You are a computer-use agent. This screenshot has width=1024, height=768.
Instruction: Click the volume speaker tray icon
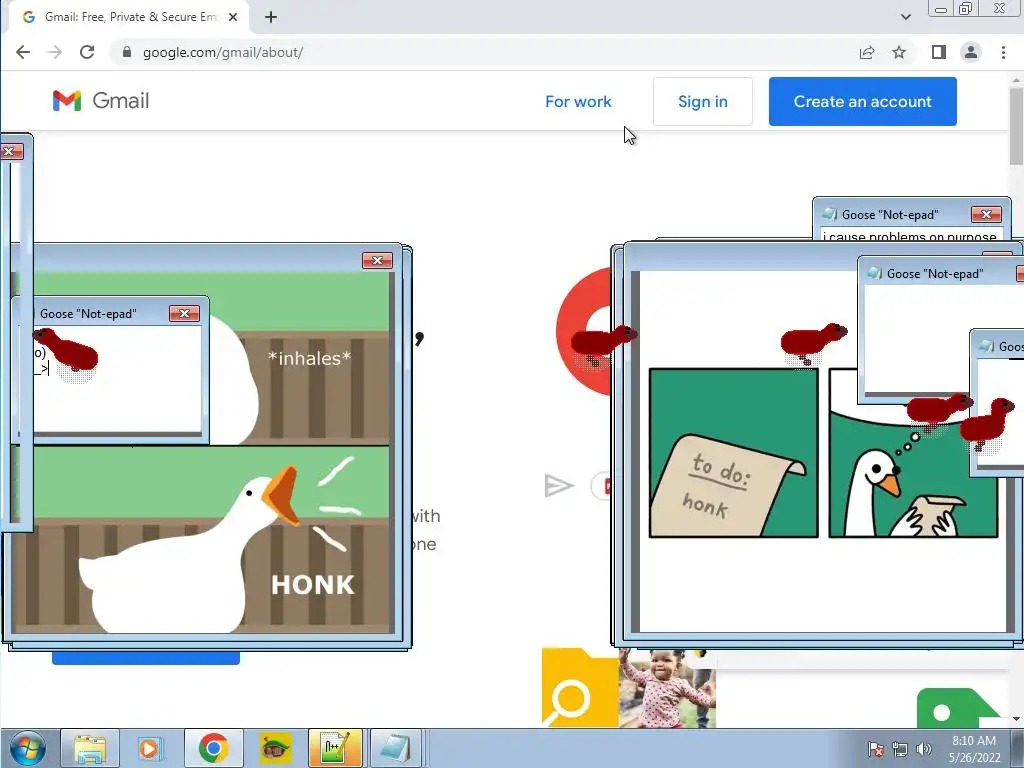click(923, 749)
